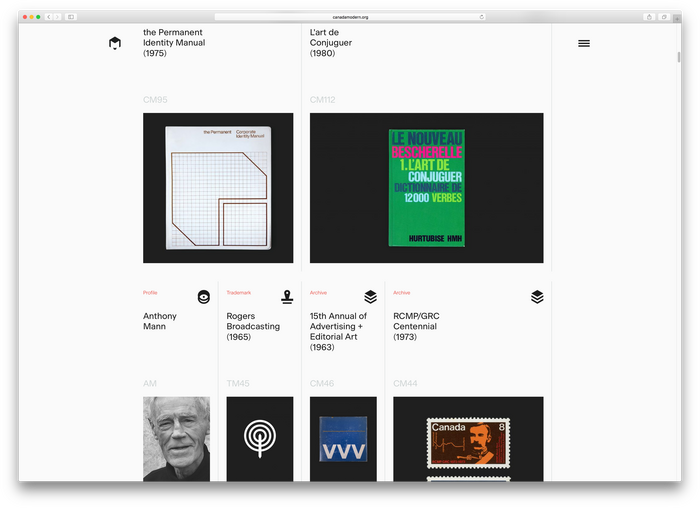Click the stamp trademark icon for Rogers Broadcasting
Viewport: 700px width, 508px height.
(287, 297)
